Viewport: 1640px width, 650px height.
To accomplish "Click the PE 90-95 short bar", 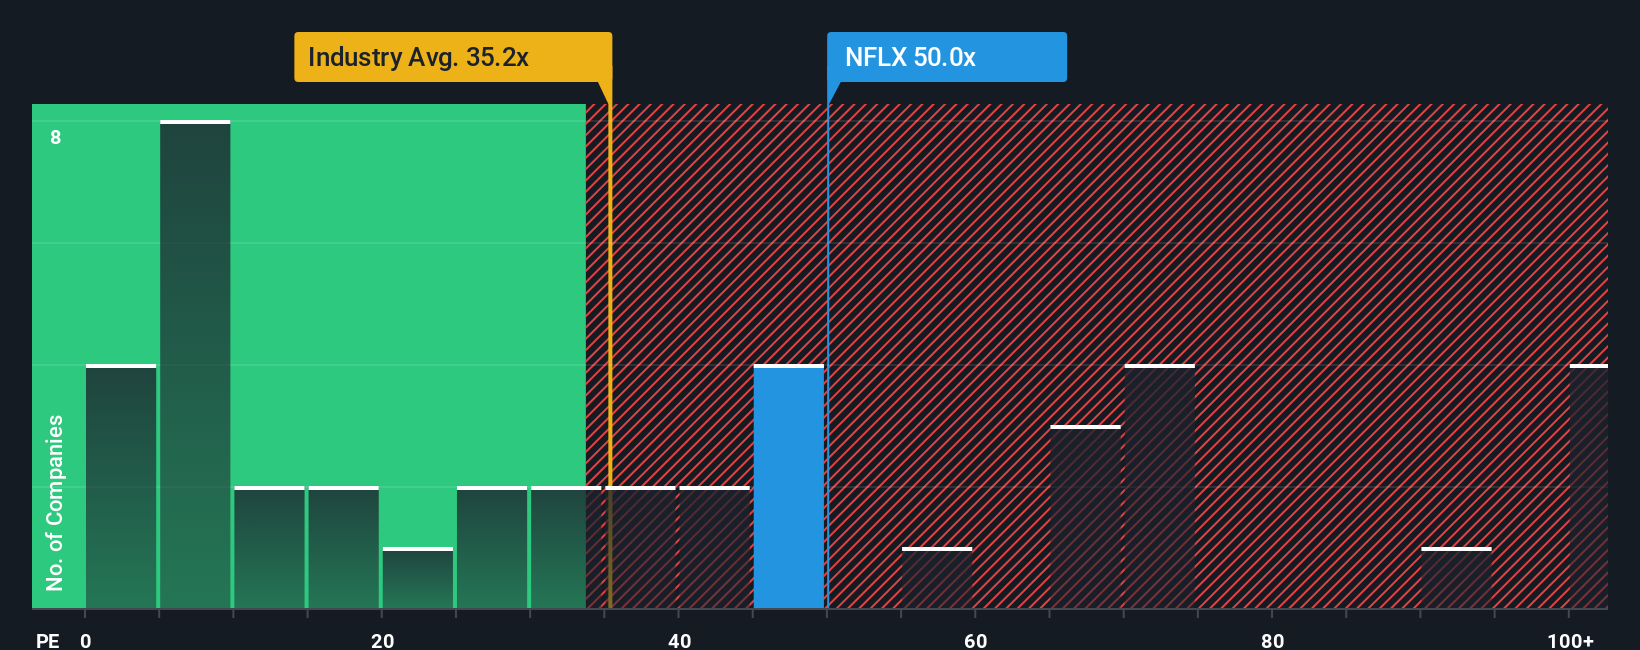I will point(1456,578).
